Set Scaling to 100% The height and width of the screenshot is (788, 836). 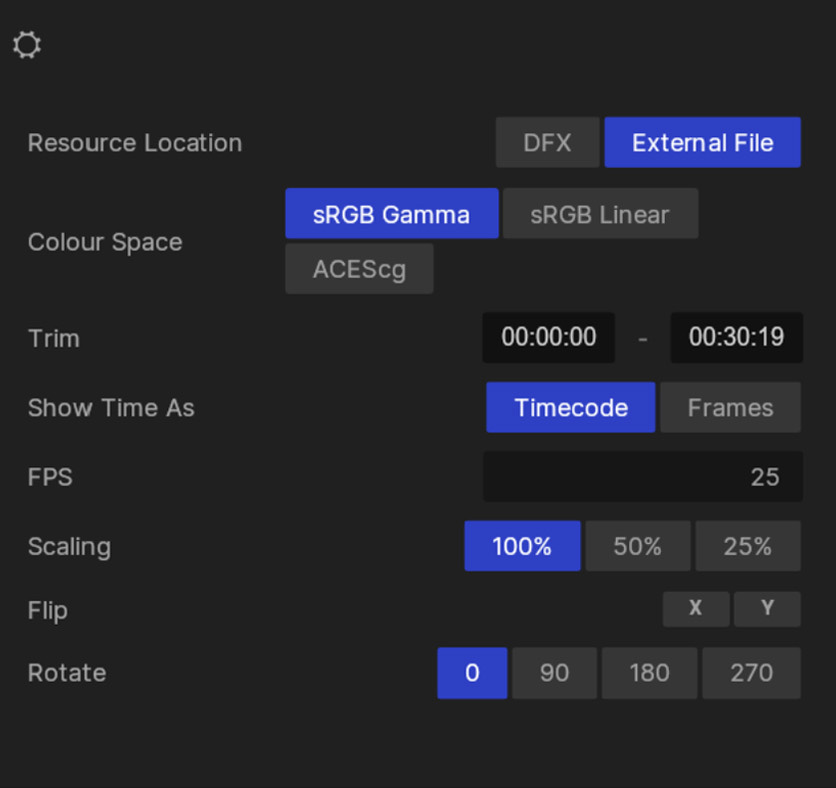click(522, 546)
